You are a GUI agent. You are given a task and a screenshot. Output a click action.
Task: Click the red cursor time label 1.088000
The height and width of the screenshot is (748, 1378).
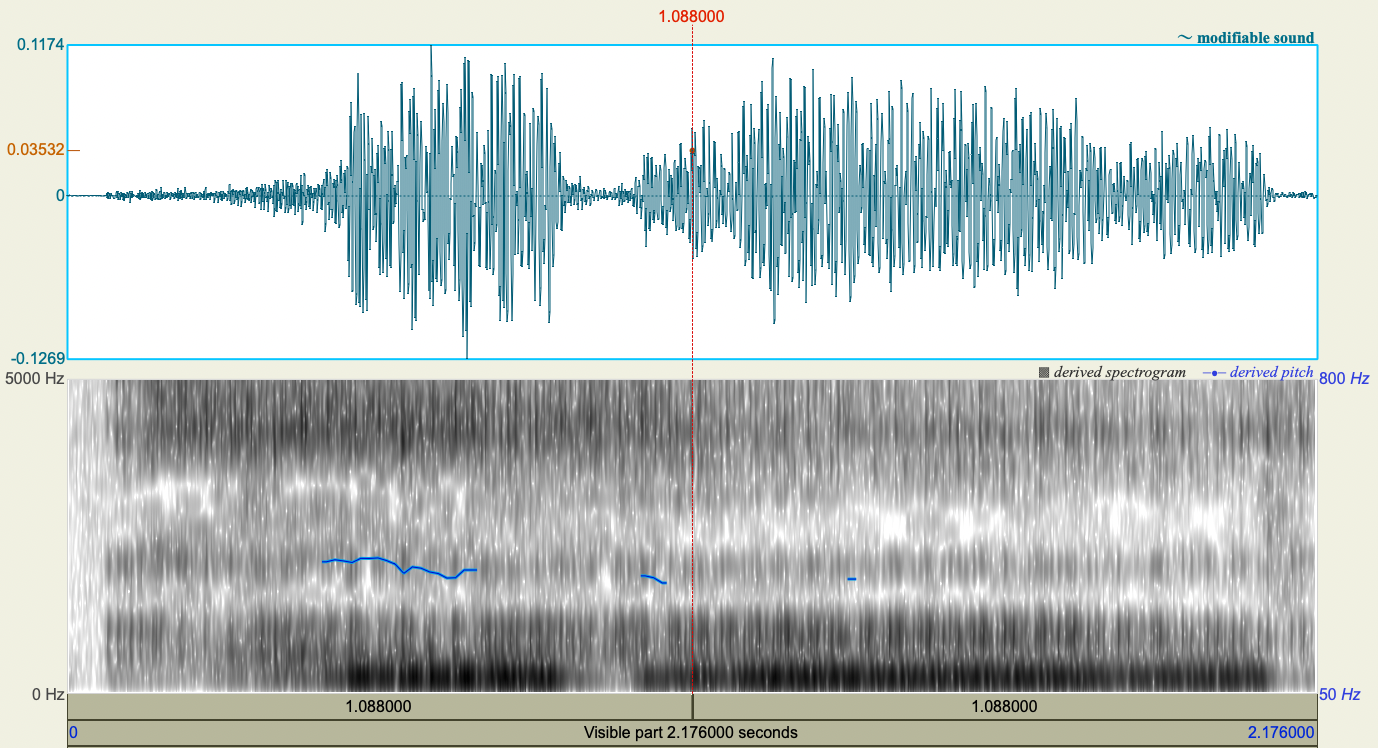[693, 16]
